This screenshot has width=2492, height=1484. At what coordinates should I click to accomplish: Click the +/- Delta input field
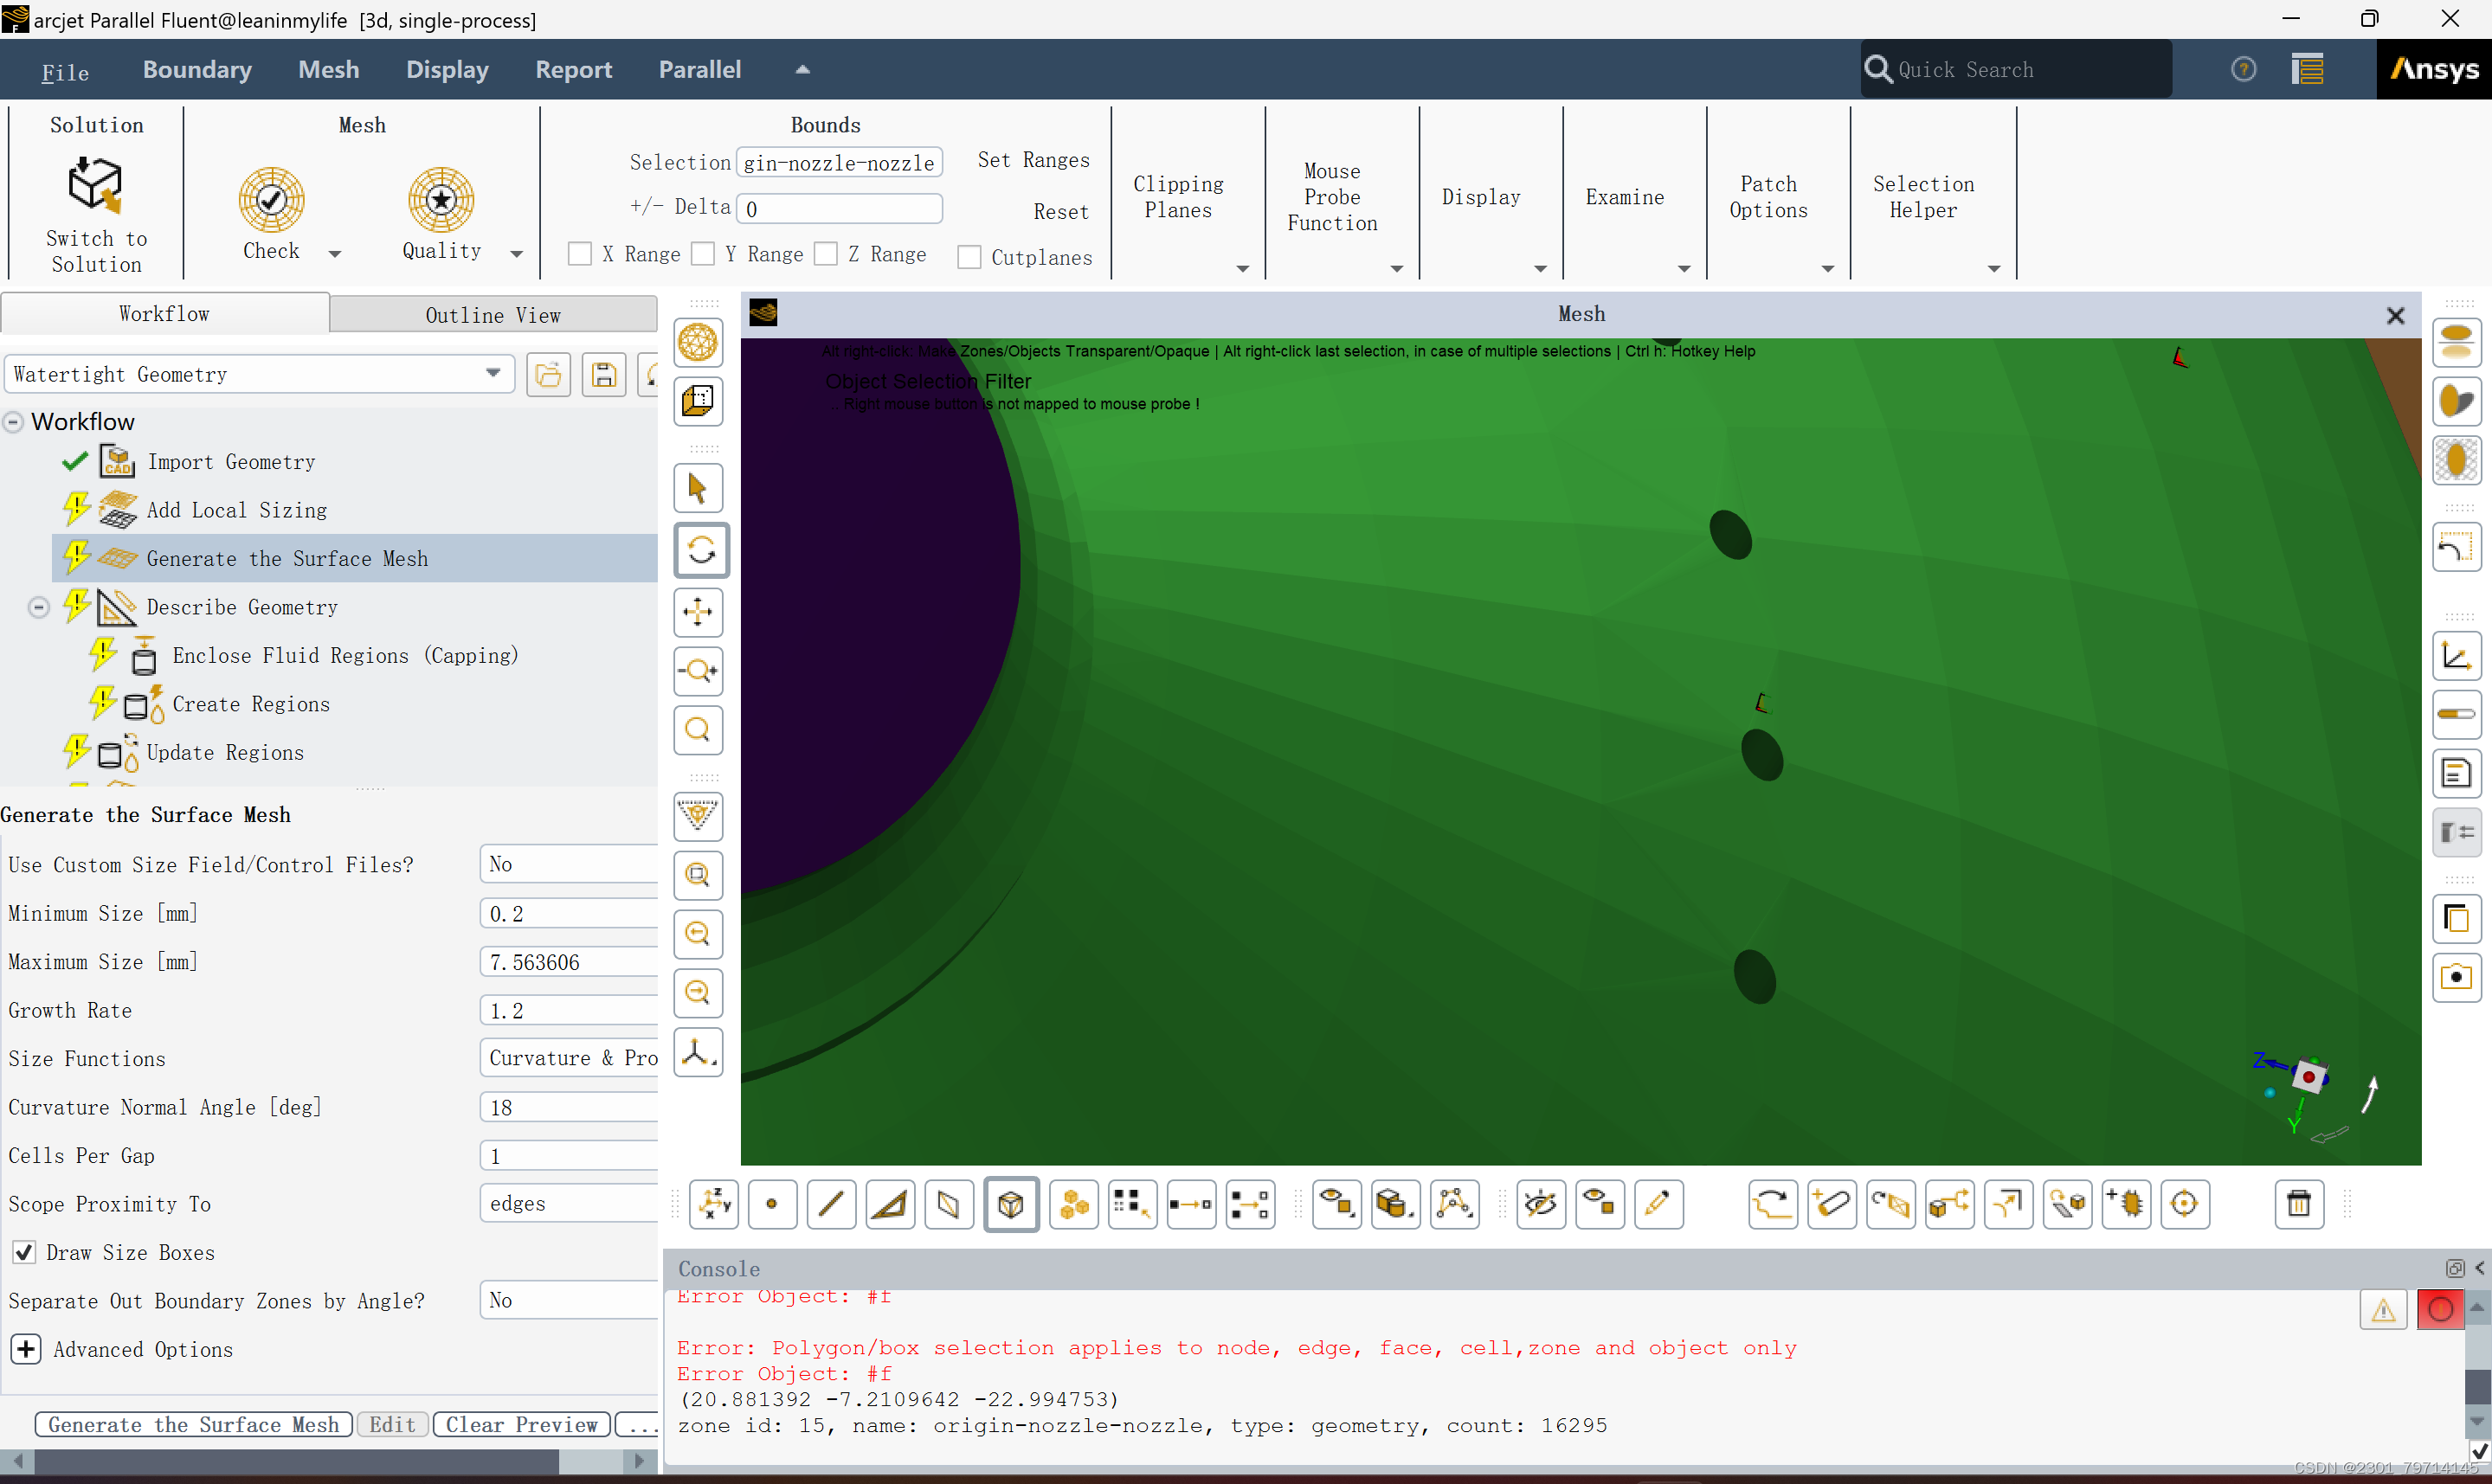point(839,209)
